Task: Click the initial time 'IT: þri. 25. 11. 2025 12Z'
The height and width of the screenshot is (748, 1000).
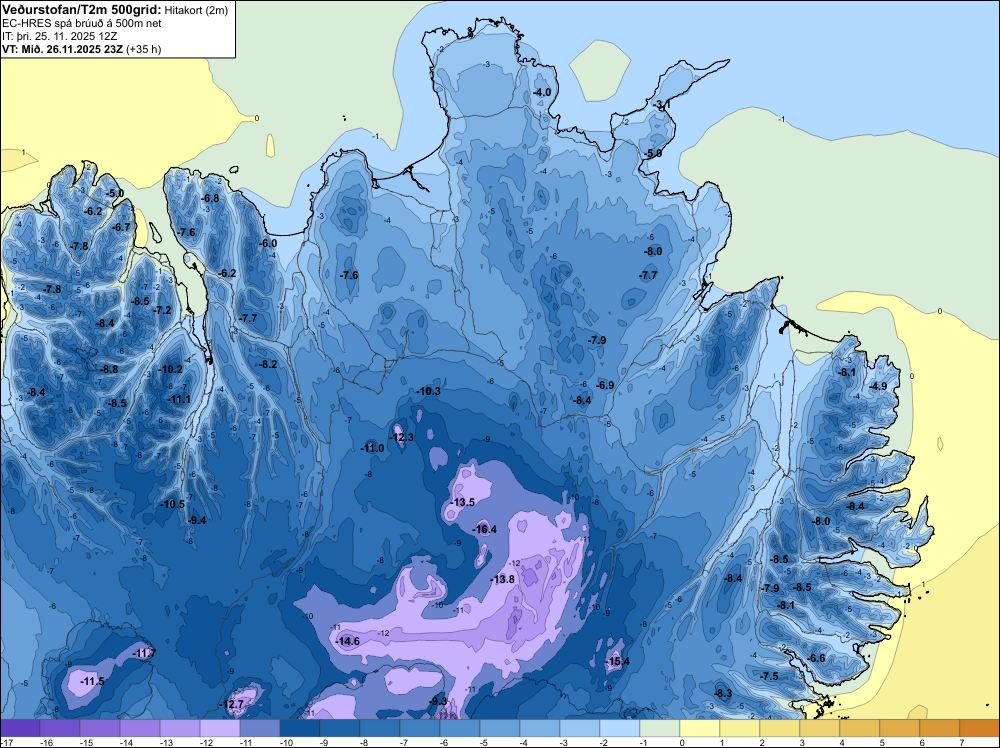Action: click(x=60, y=36)
